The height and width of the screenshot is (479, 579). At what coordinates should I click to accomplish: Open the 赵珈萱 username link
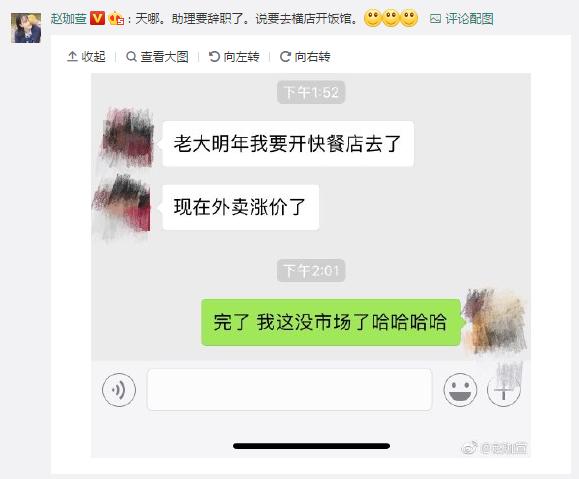coord(69,18)
